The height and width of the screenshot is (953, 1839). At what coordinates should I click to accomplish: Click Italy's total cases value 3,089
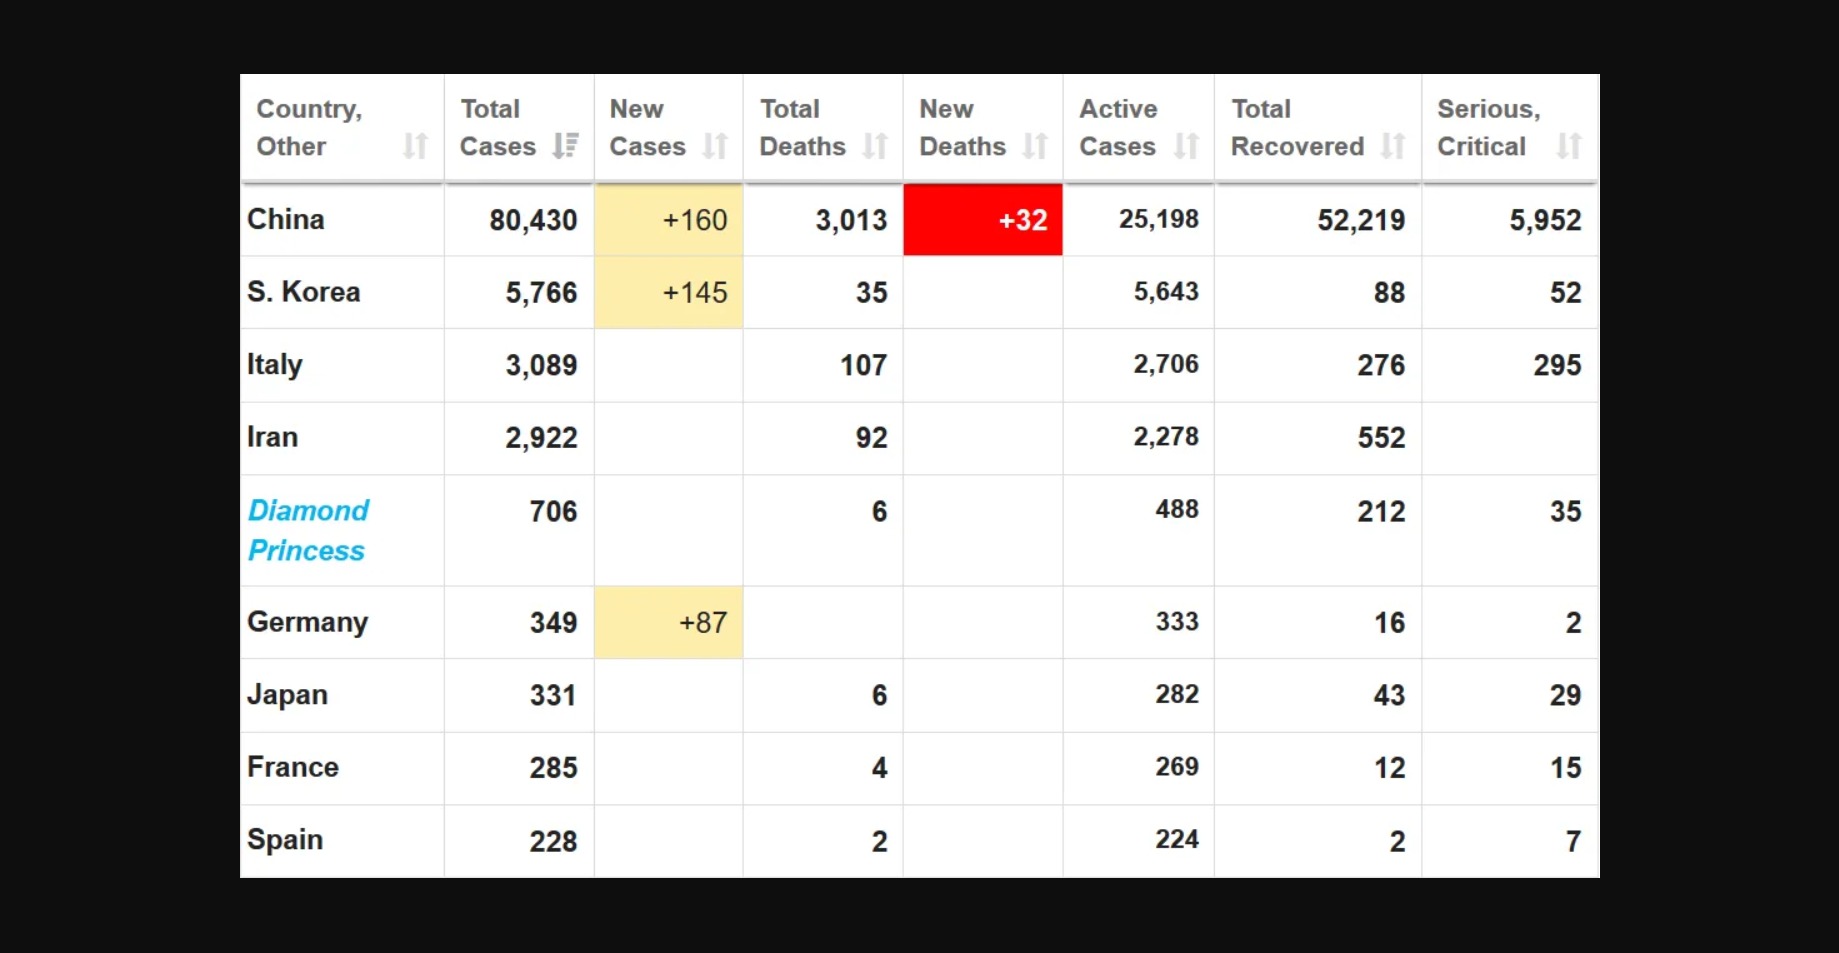tap(541, 365)
